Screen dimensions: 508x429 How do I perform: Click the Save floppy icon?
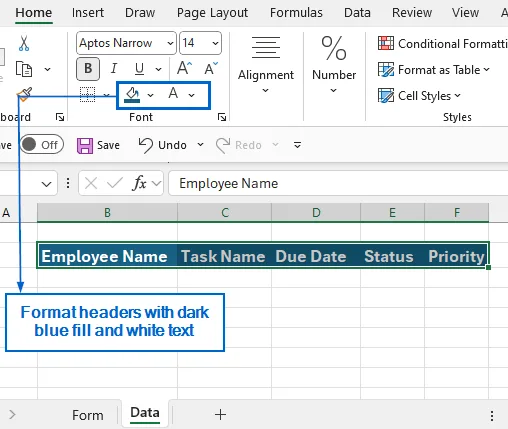[x=85, y=146]
